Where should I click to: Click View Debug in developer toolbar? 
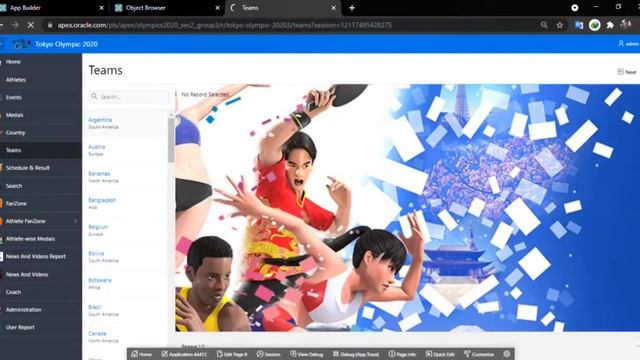click(307, 354)
